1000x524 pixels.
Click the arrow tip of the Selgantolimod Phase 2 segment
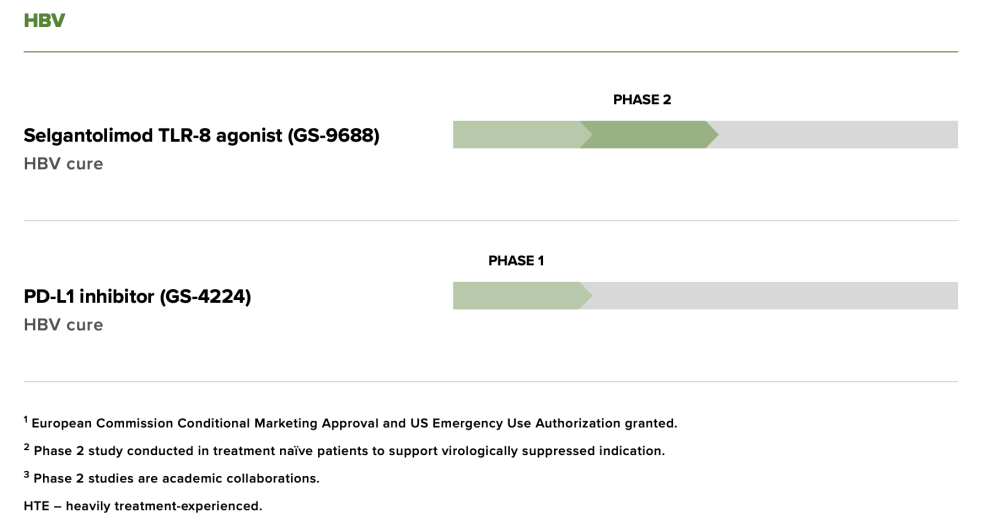click(x=712, y=135)
